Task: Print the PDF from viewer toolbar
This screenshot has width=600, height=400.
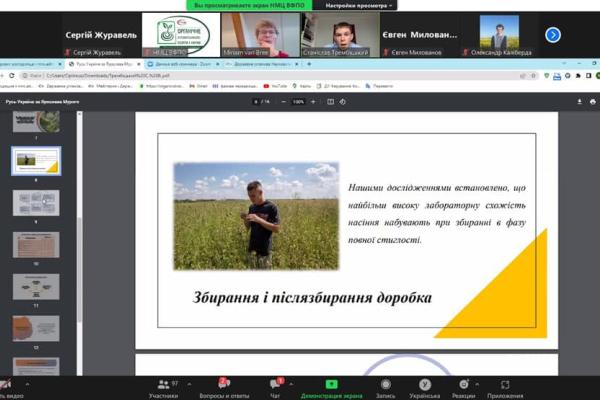Action: 593,102
